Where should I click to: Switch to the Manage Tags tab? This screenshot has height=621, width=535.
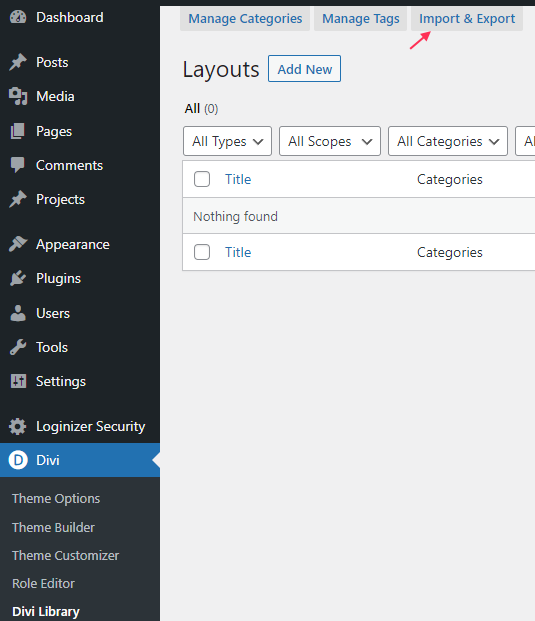click(360, 19)
